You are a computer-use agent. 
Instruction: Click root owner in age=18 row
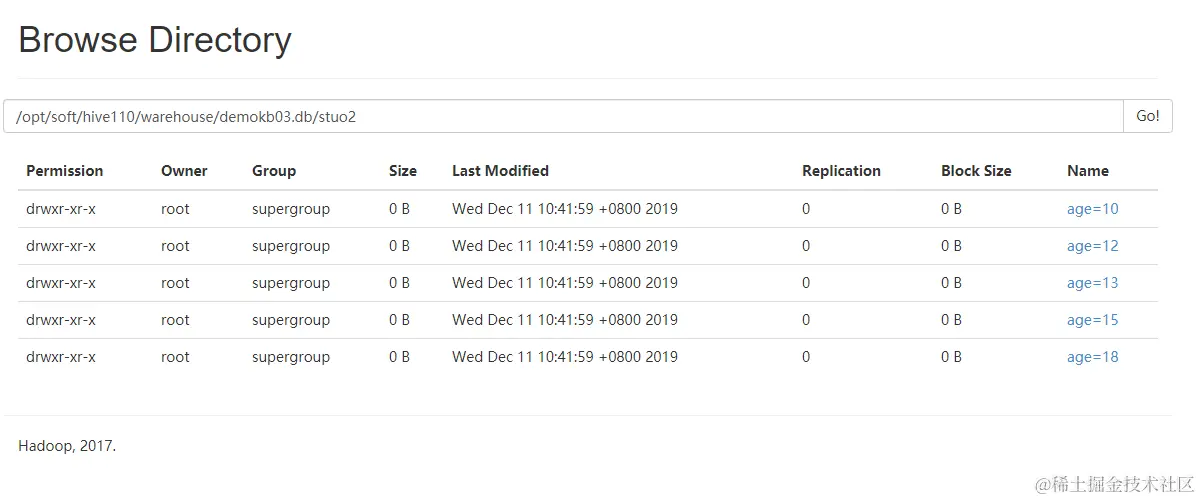click(175, 357)
